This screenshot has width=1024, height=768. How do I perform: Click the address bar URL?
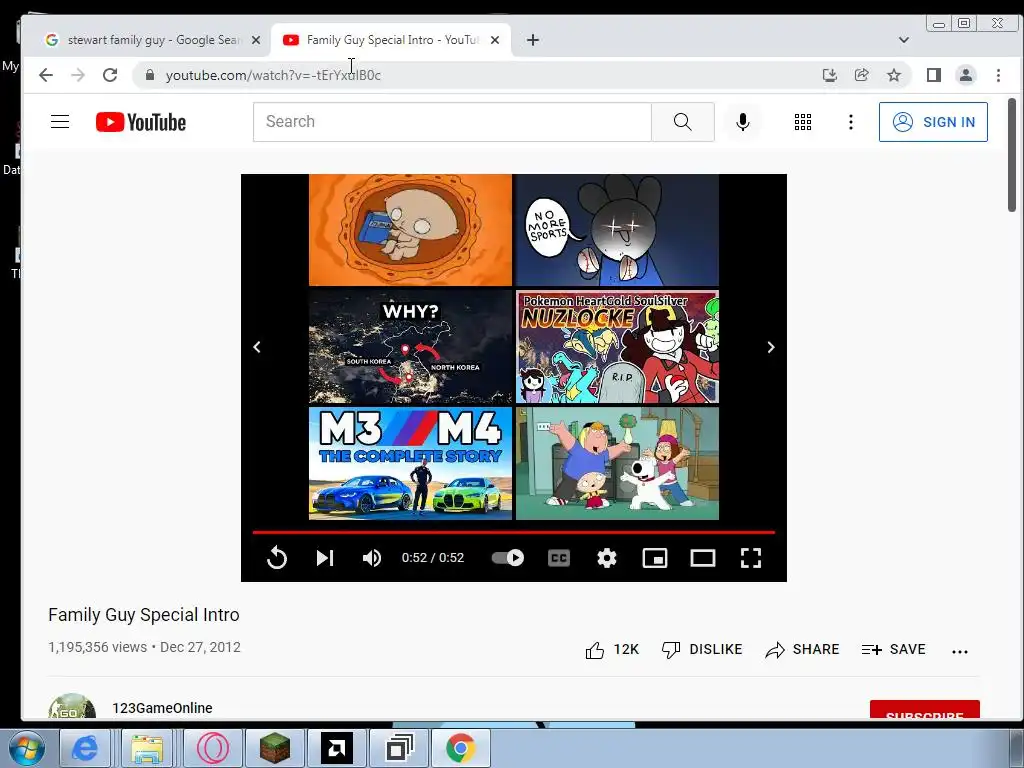(x=273, y=75)
